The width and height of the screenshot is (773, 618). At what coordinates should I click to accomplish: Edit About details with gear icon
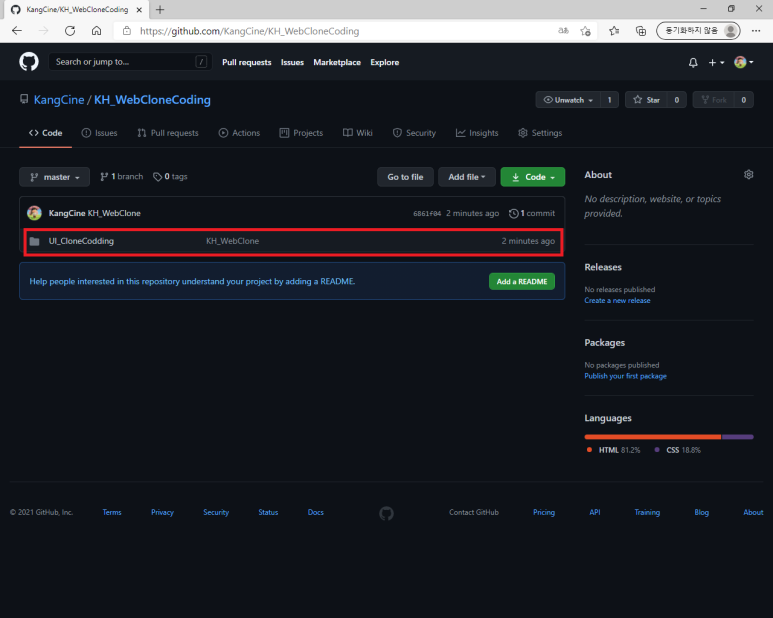coord(748,174)
